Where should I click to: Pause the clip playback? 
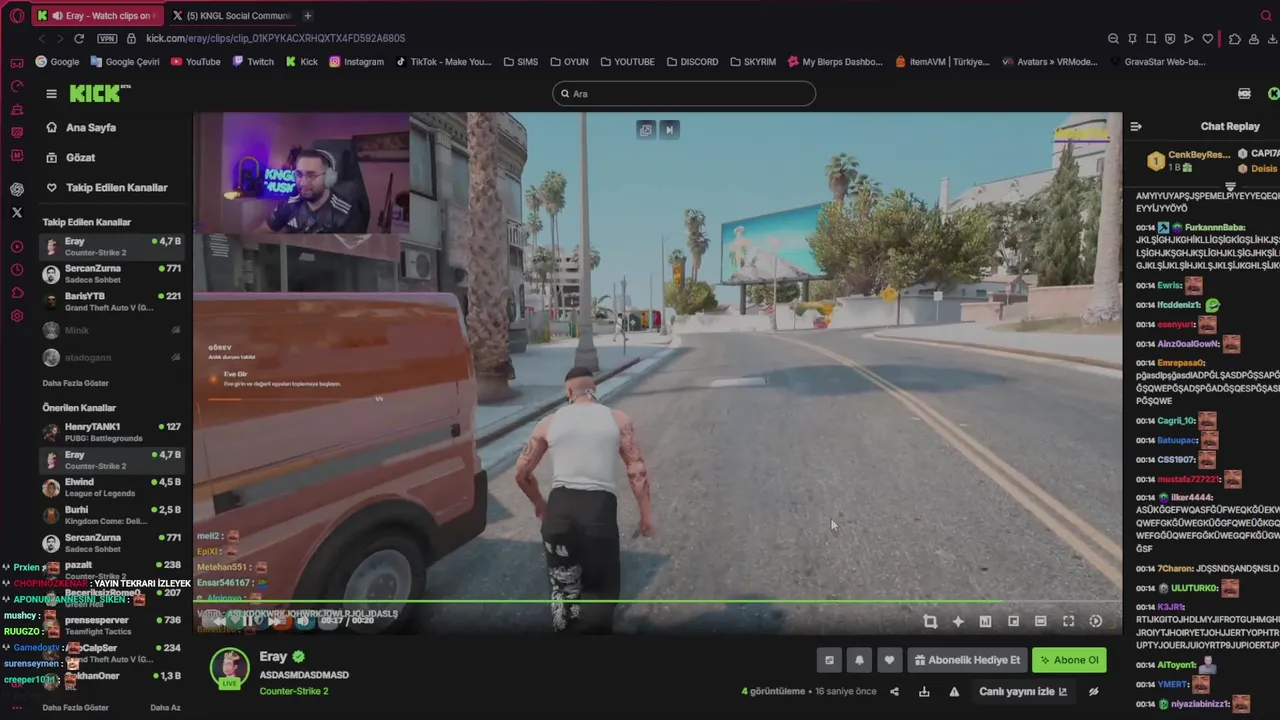248,621
